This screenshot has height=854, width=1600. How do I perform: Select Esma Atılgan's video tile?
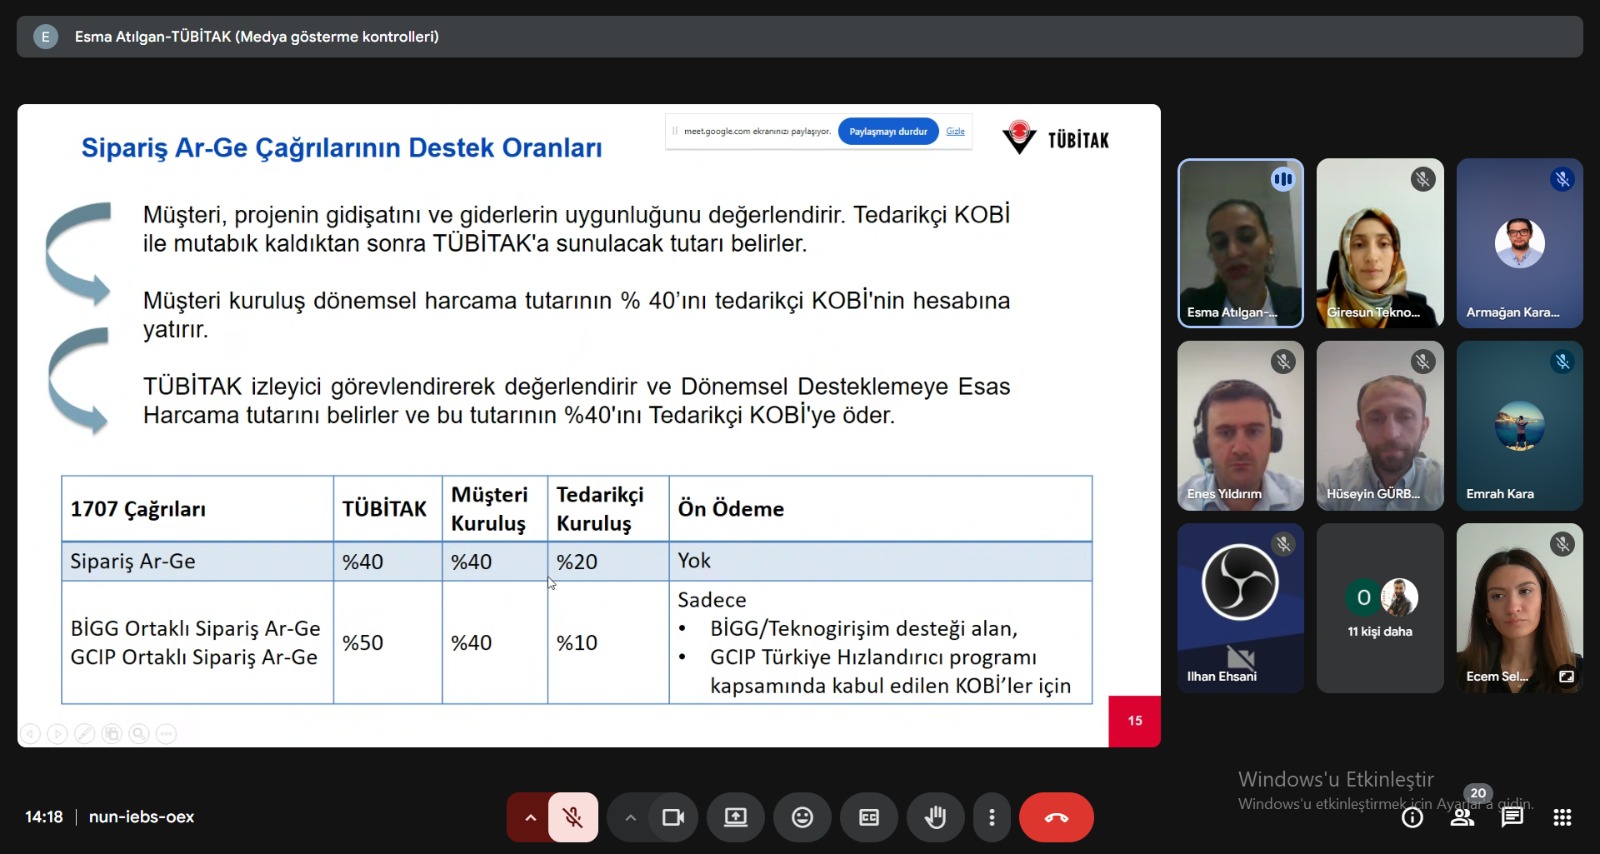(x=1240, y=243)
